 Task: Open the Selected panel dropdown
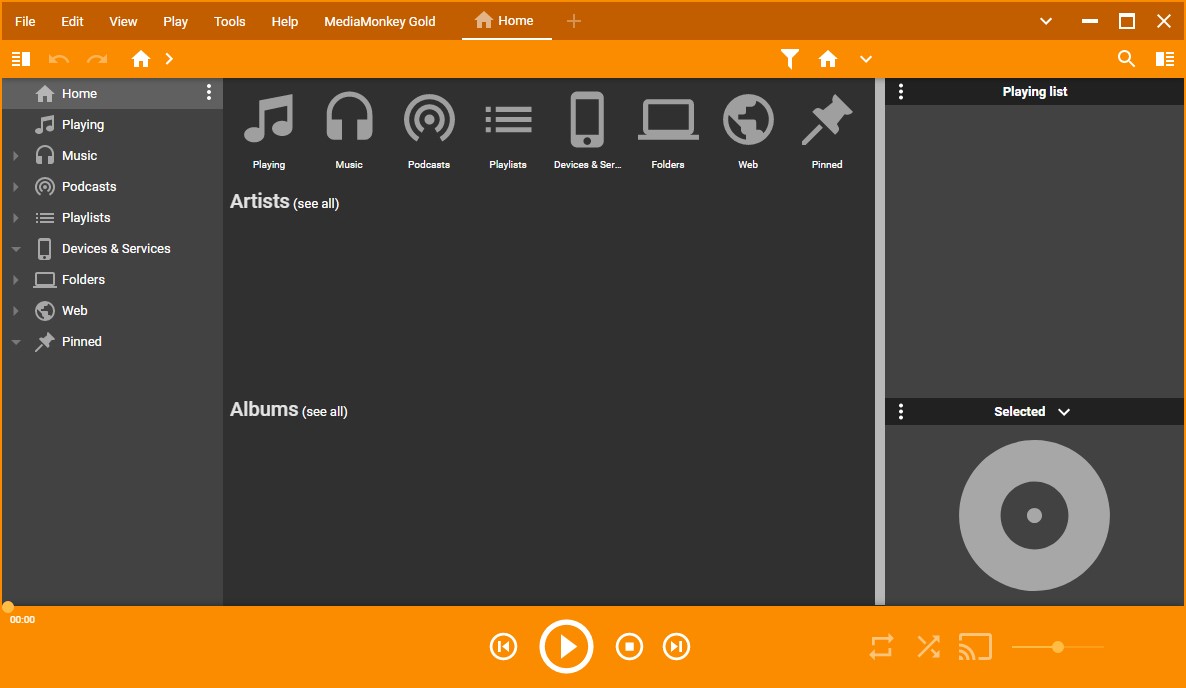[x=1064, y=412]
